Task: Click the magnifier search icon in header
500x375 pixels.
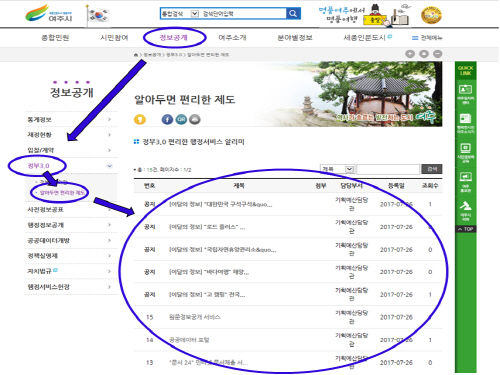Action: click(x=293, y=14)
